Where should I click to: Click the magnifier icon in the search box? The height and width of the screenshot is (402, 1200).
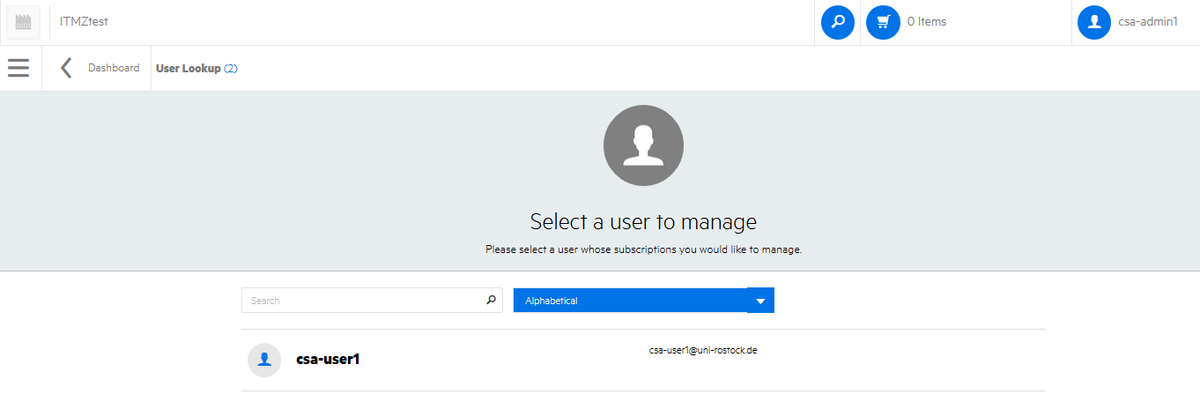coord(490,300)
